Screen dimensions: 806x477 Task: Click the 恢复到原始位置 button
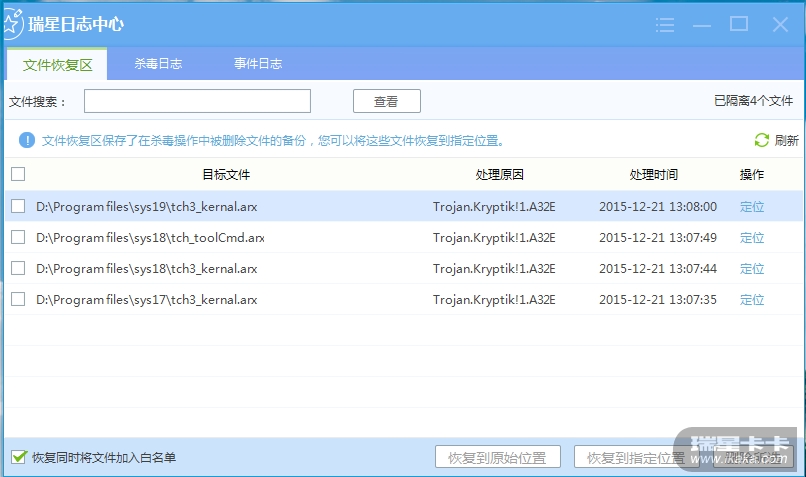(x=498, y=457)
